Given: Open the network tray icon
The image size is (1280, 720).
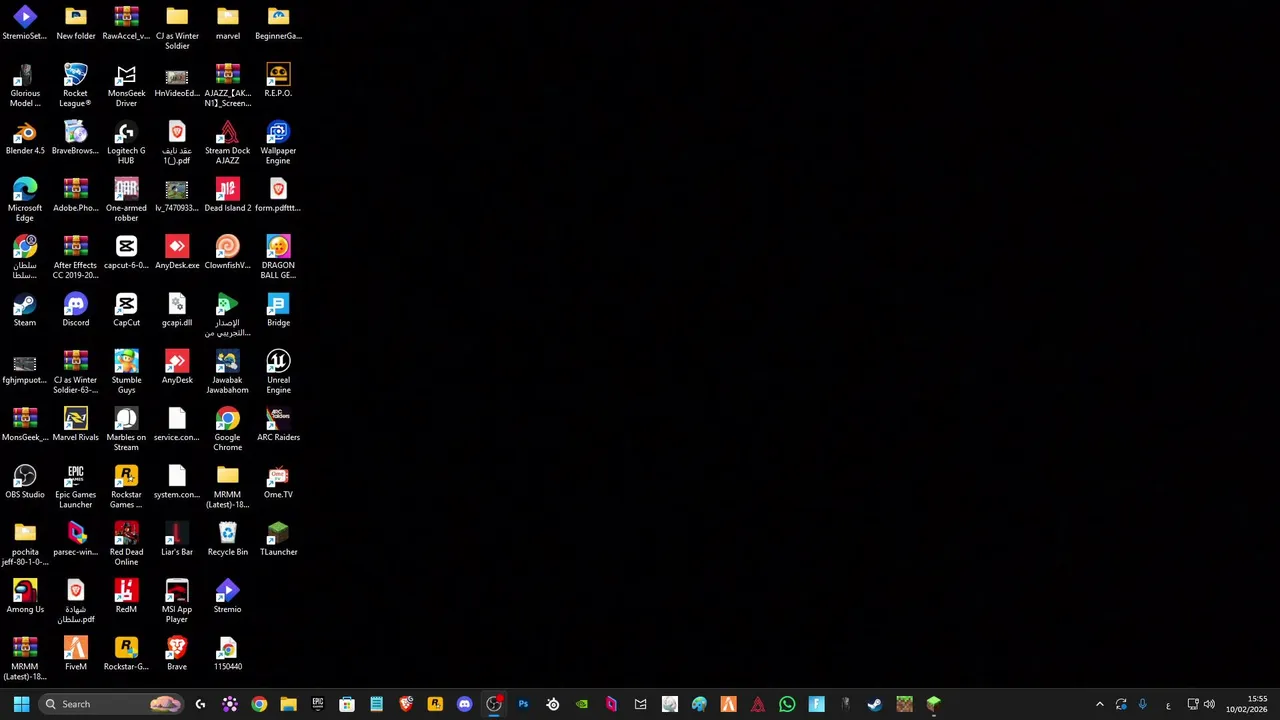Looking at the screenshot, I should tap(1193, 704).
